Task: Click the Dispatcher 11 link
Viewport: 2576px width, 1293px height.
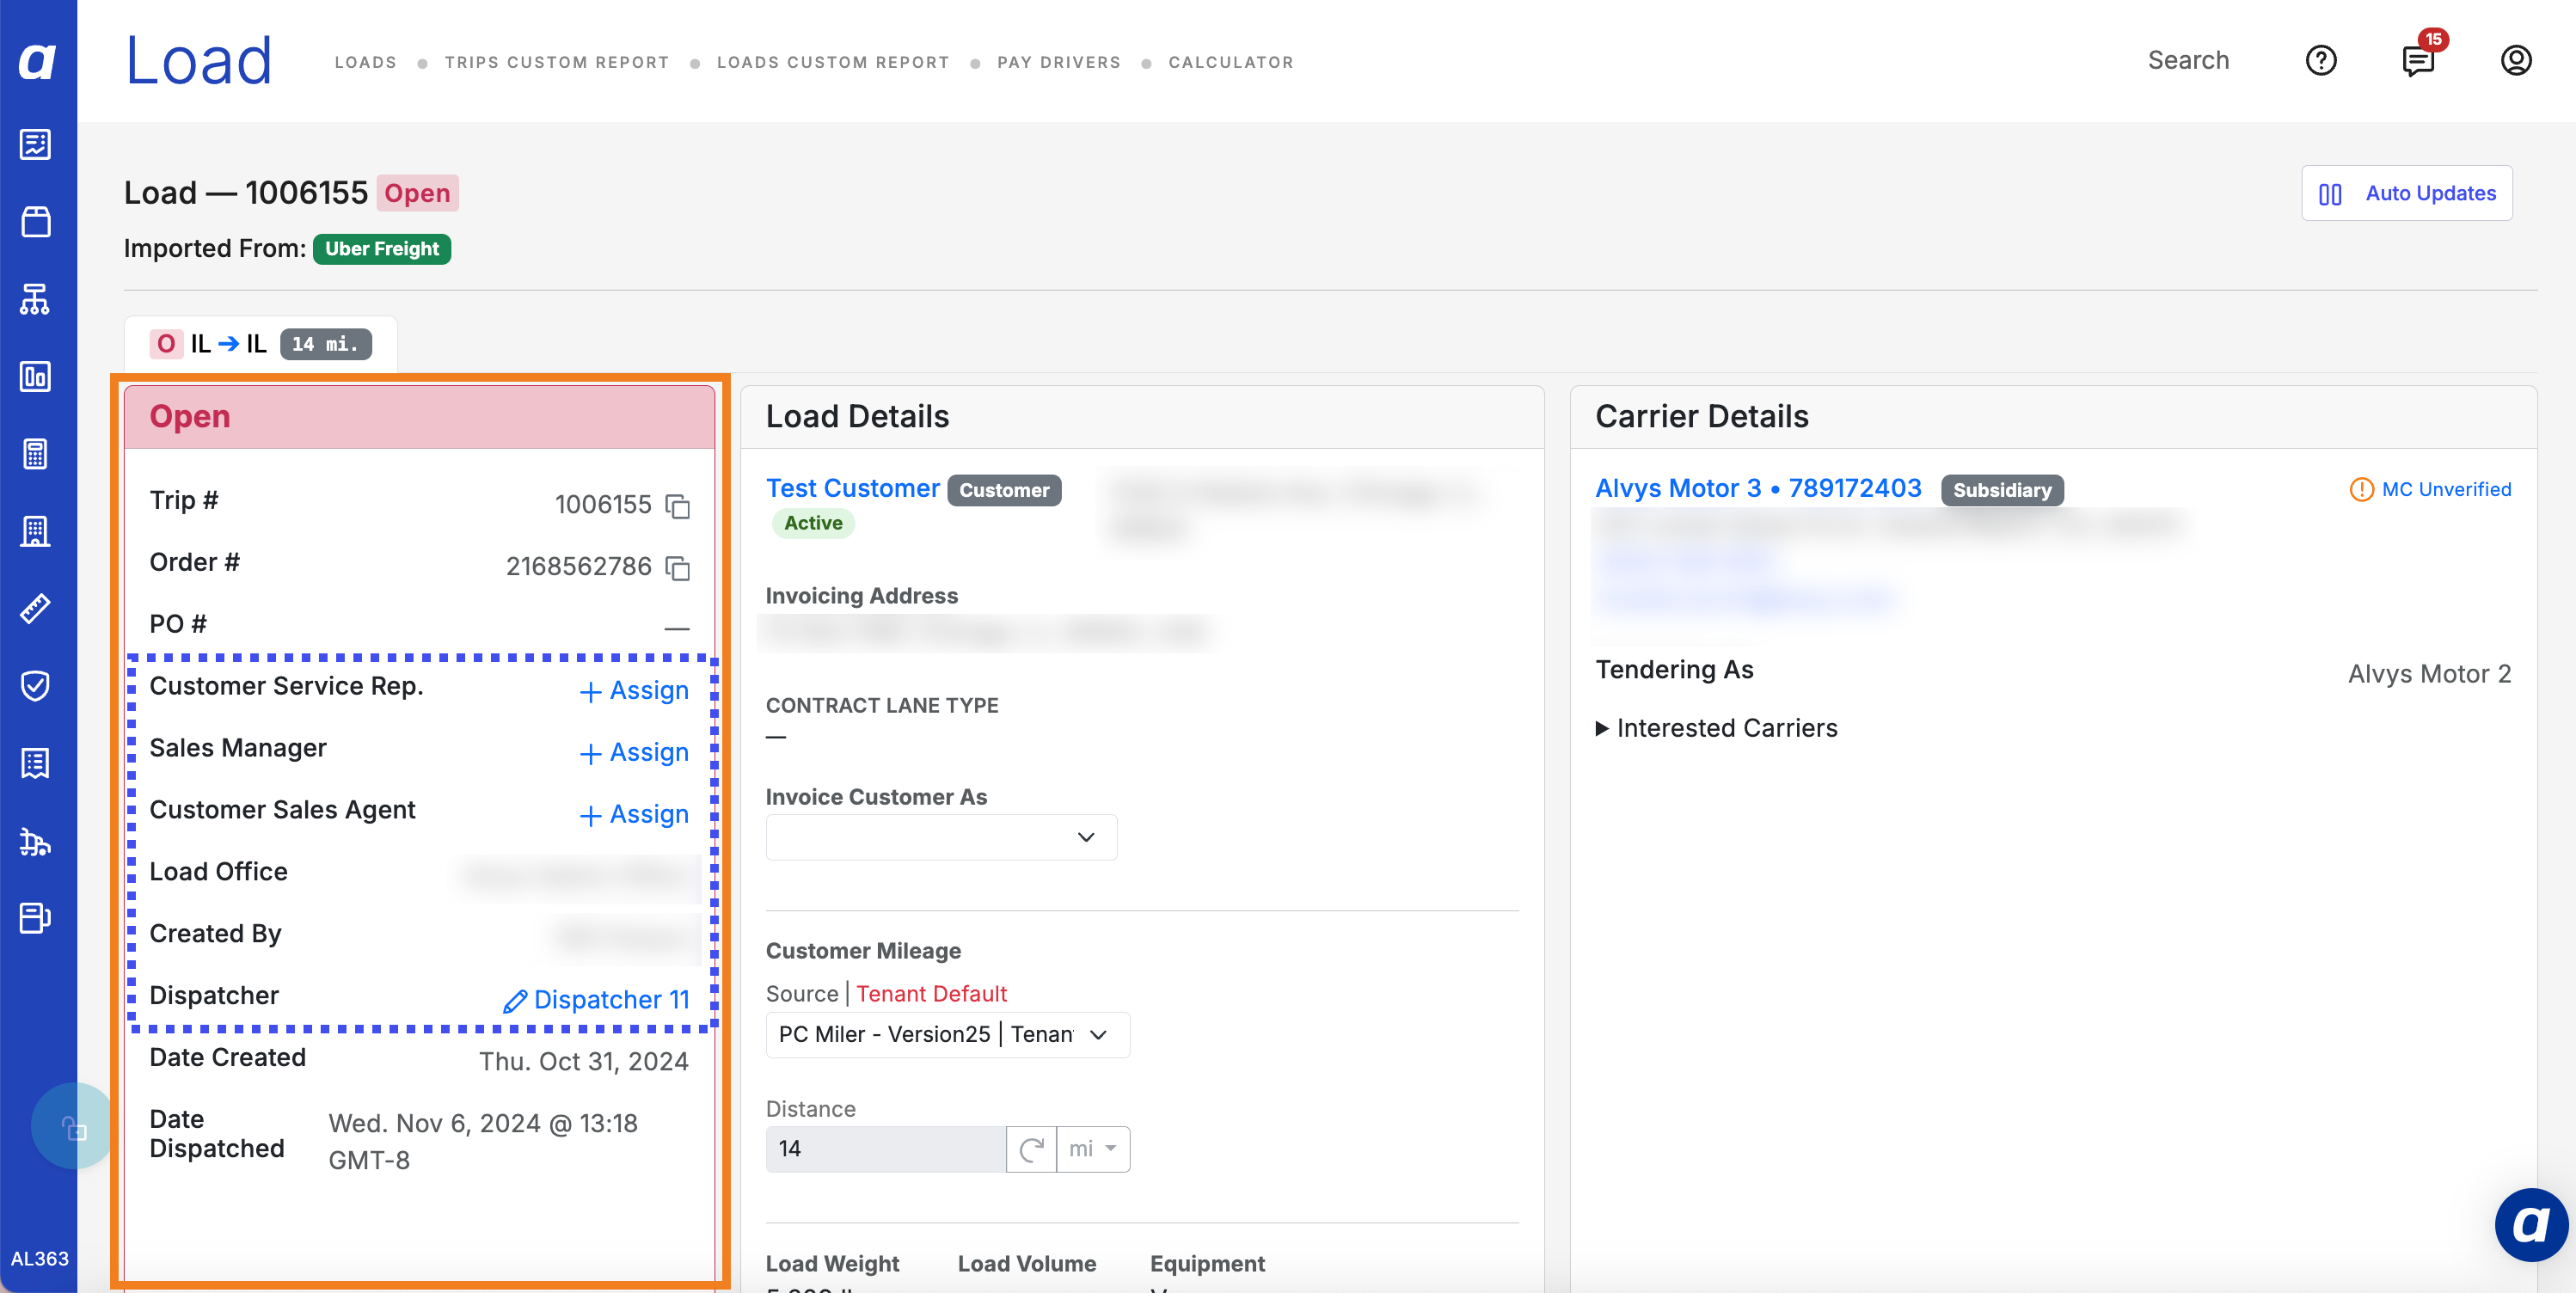Action: [611, 1000]
